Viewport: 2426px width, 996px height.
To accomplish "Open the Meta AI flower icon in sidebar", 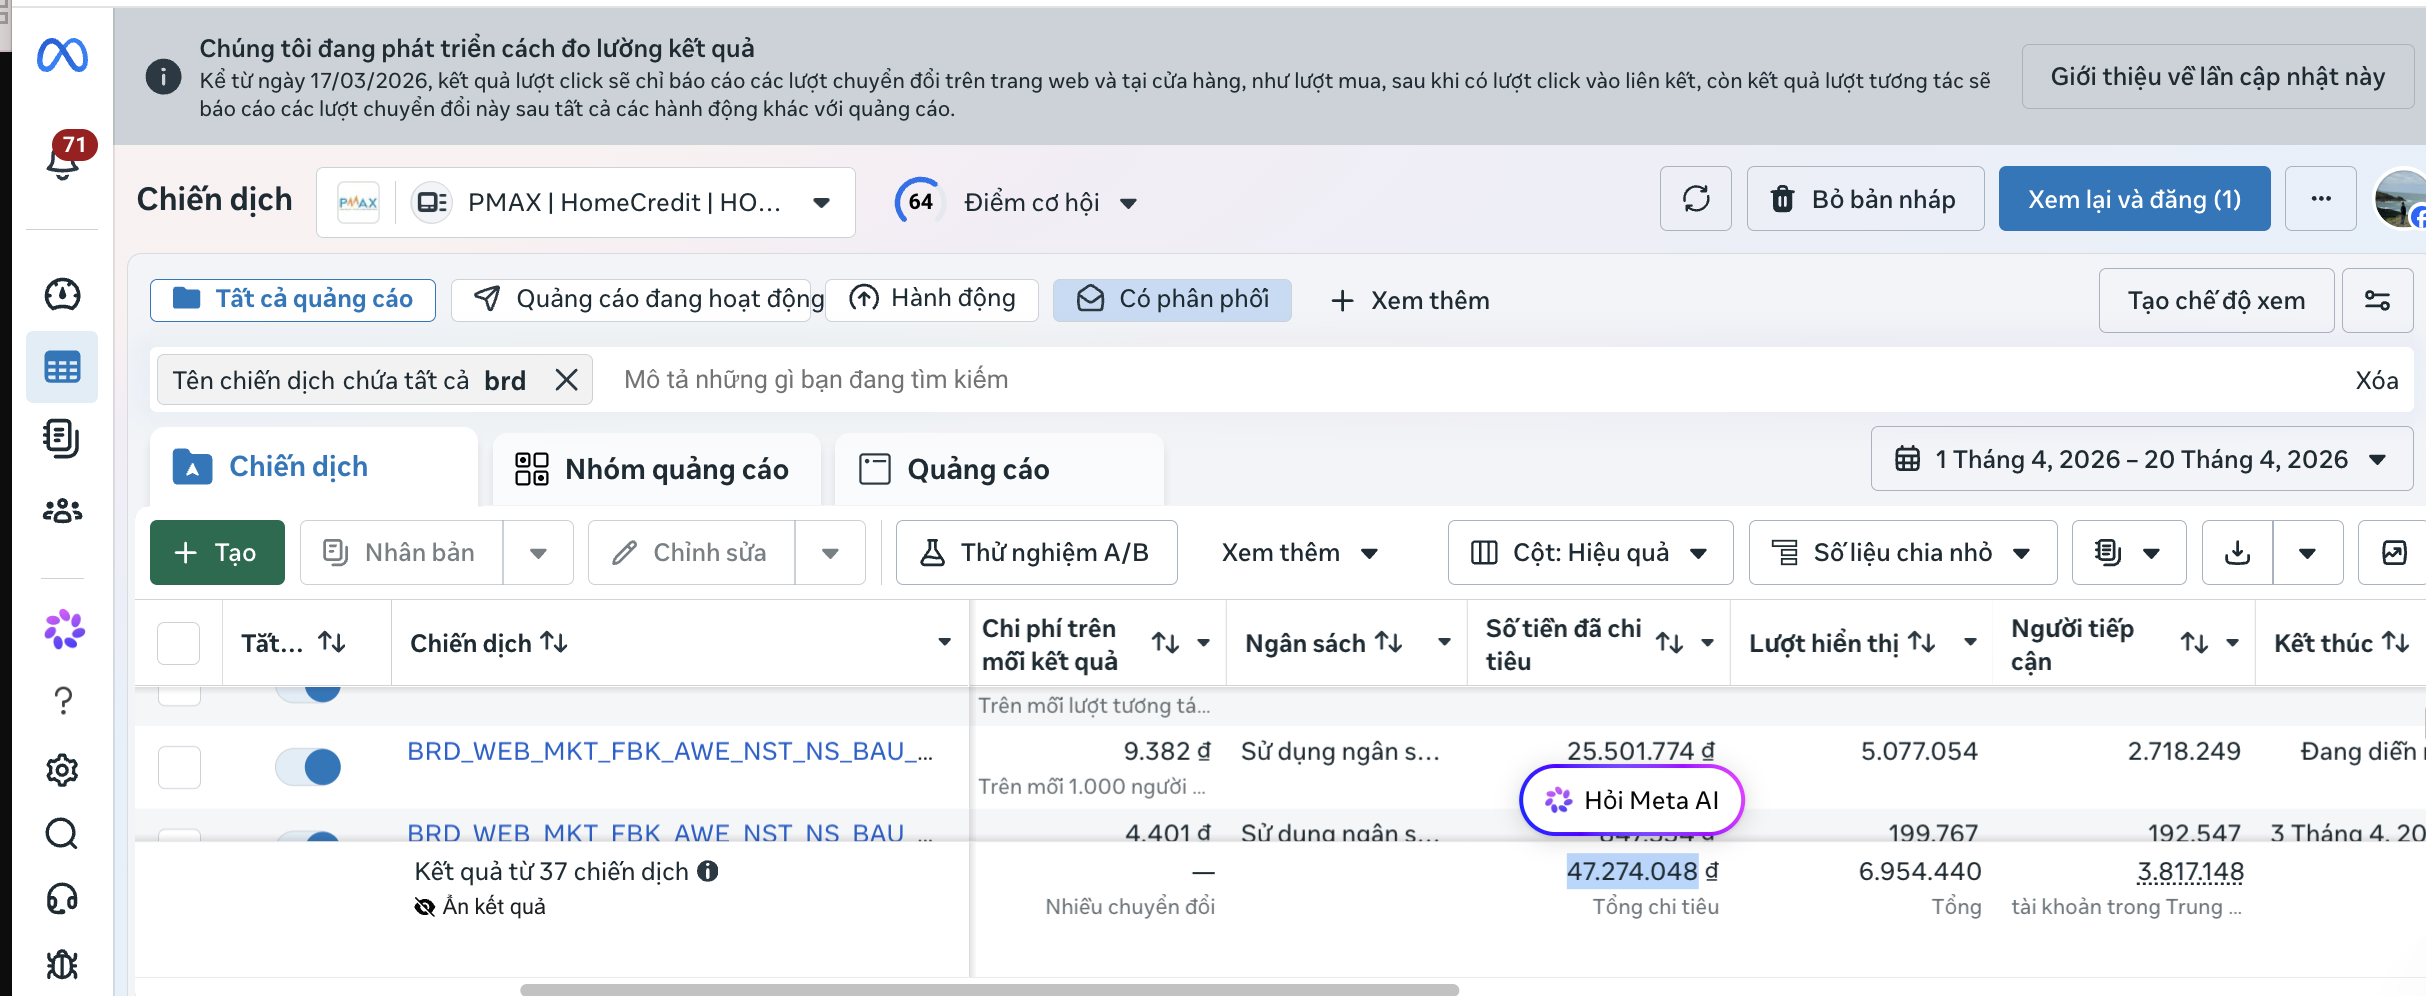I will pos(64,629).
